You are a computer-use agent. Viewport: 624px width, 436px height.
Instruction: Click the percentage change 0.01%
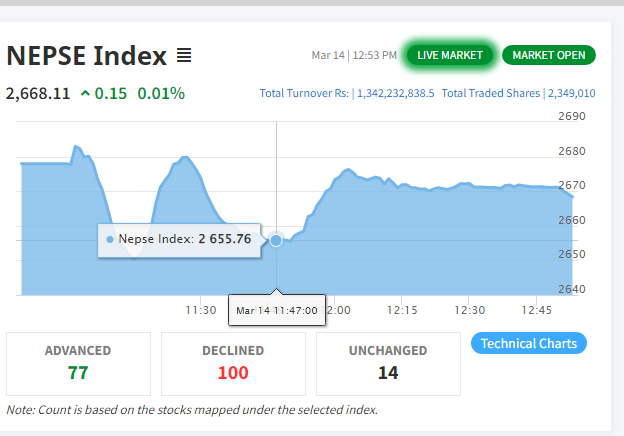click(x=161, y=93)
